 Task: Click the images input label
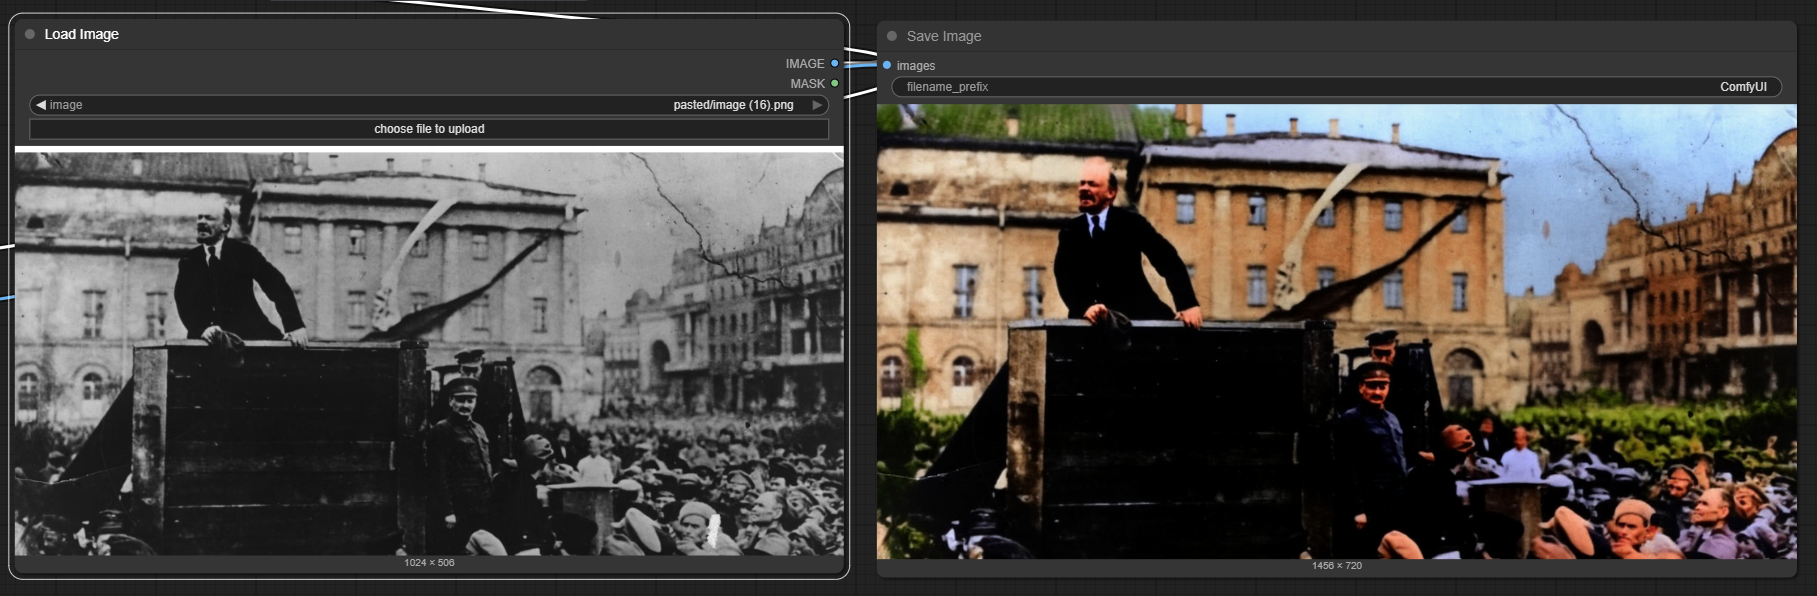[916, 65]
